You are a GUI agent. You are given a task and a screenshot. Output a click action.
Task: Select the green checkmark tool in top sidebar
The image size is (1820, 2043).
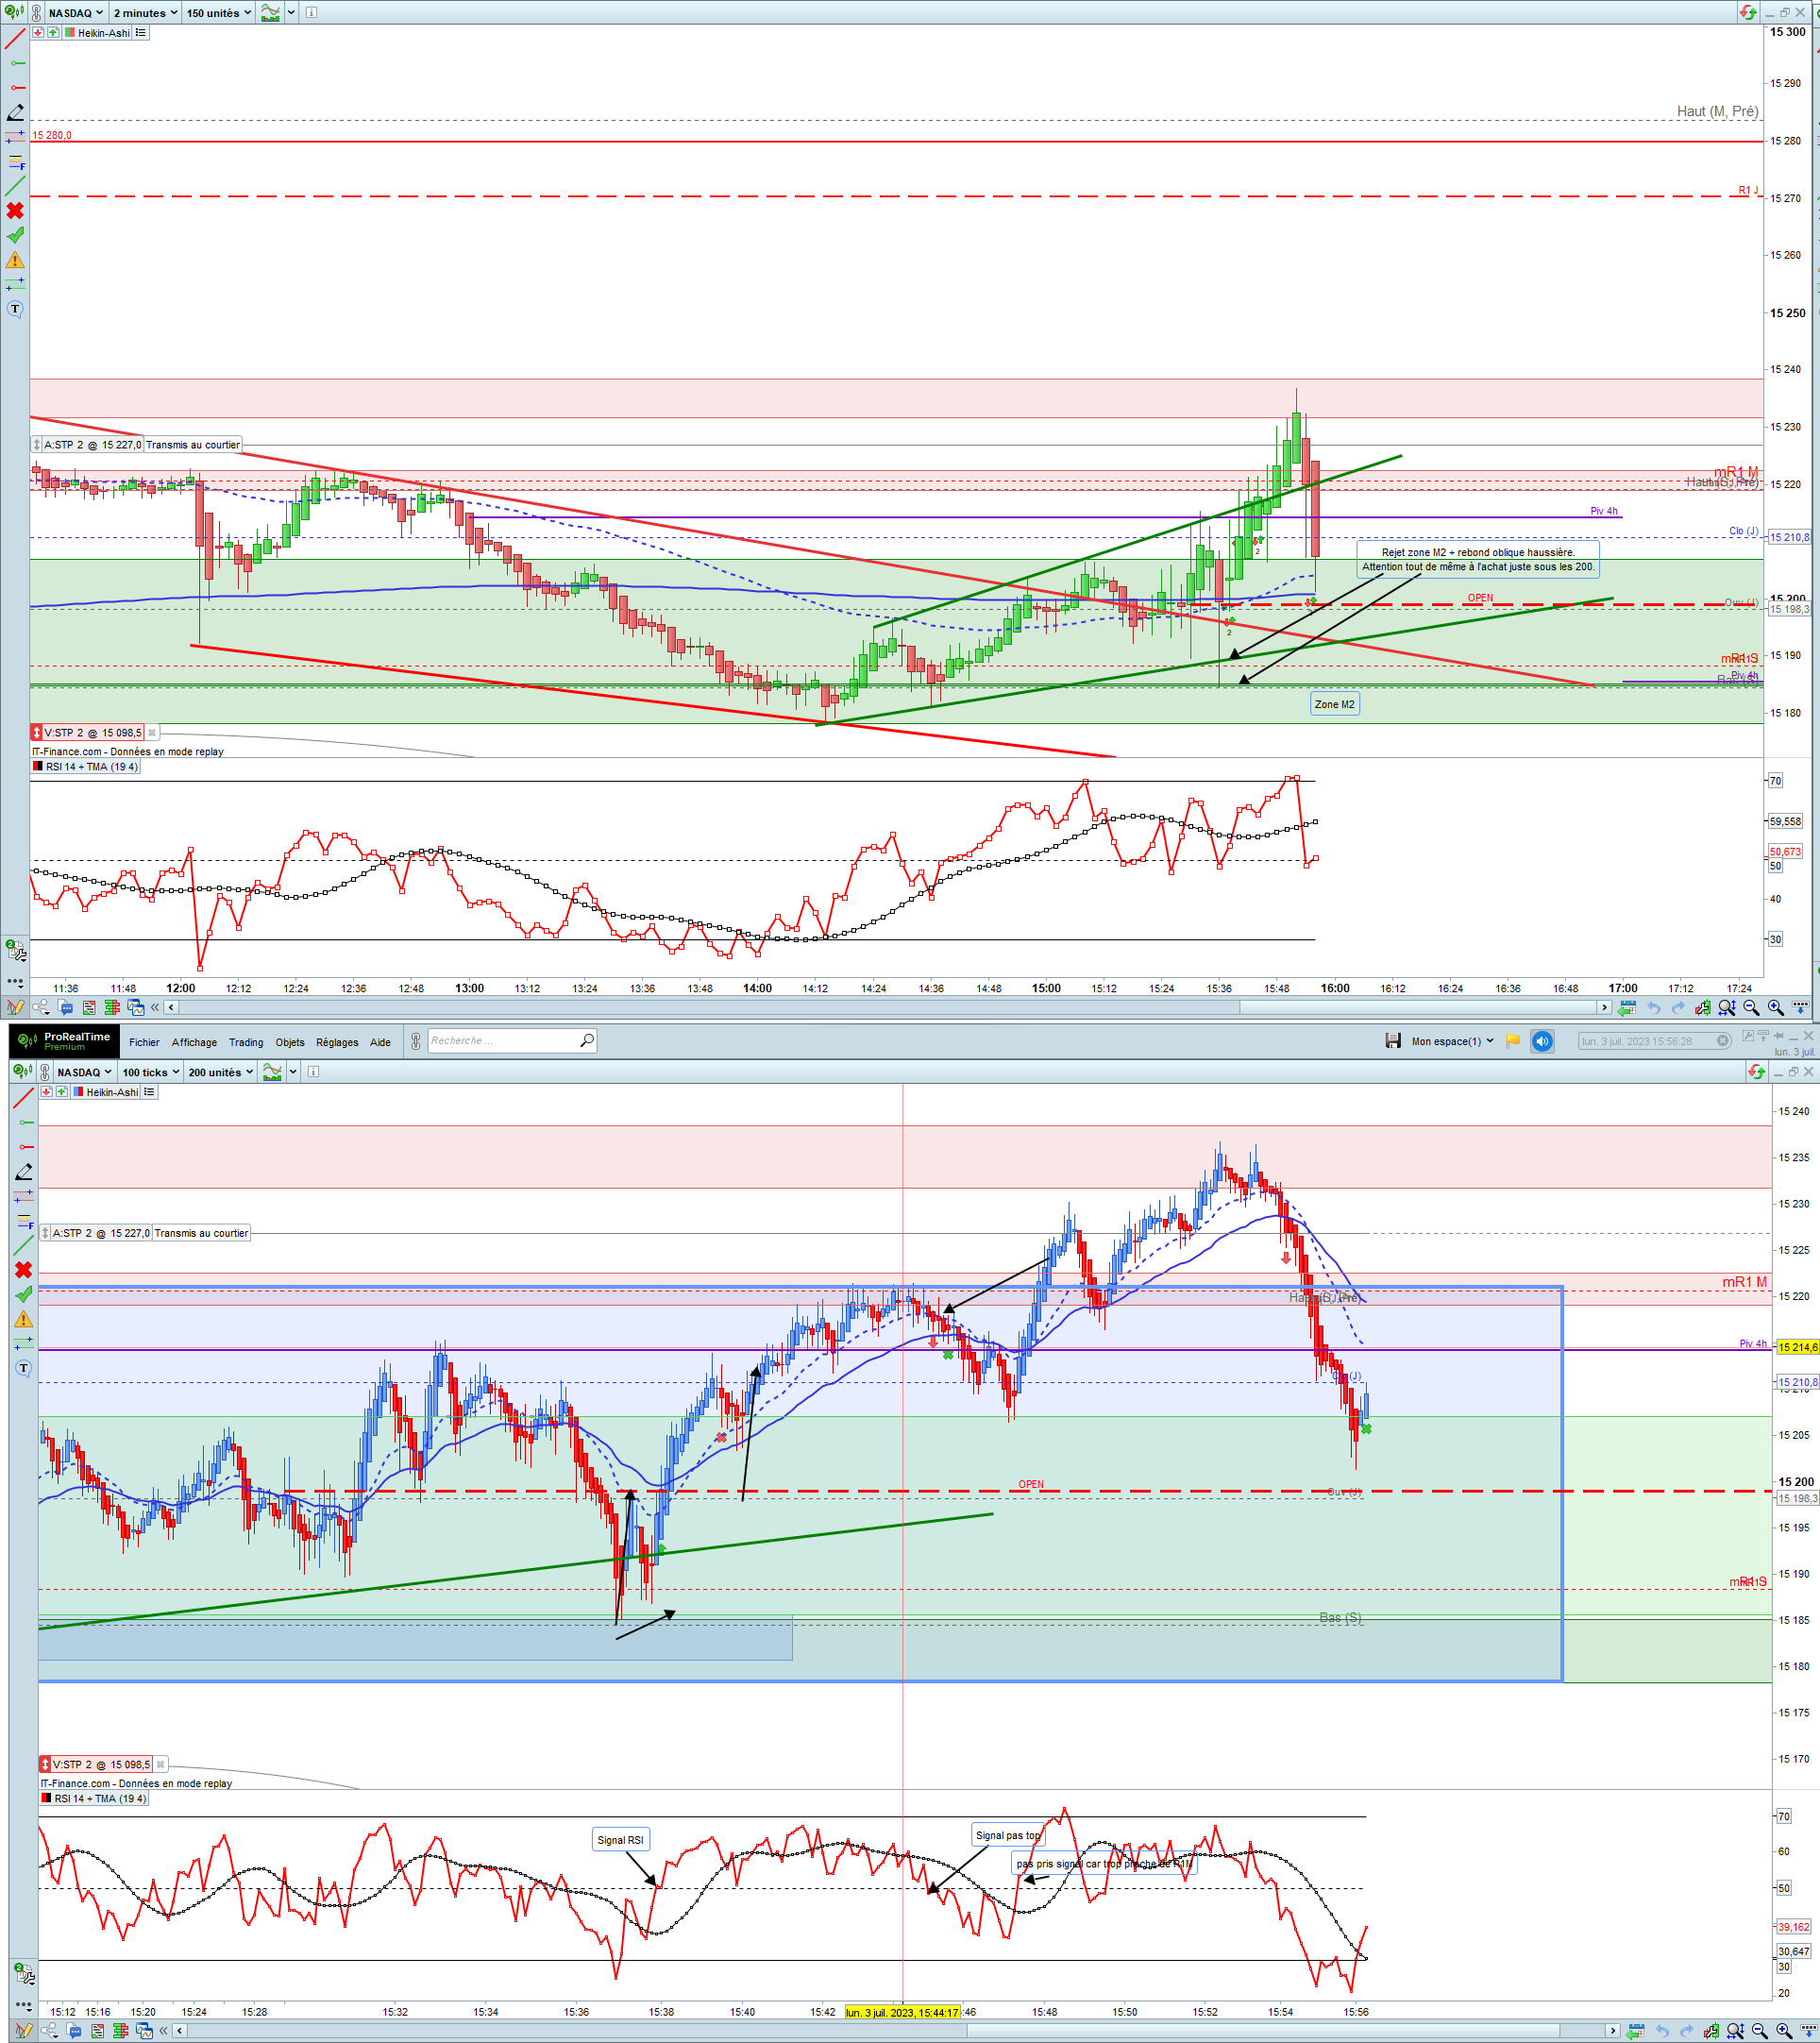15,236
